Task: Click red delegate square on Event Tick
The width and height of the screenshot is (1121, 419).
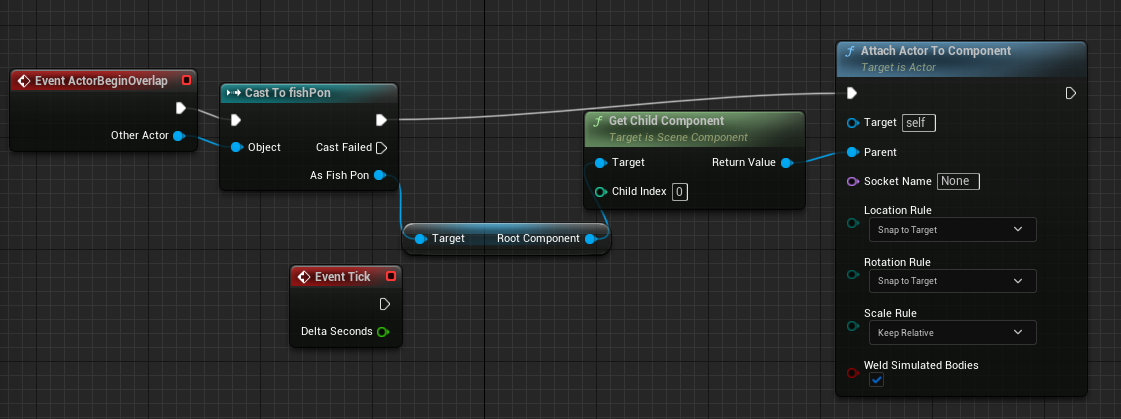Action: (390, 276)
